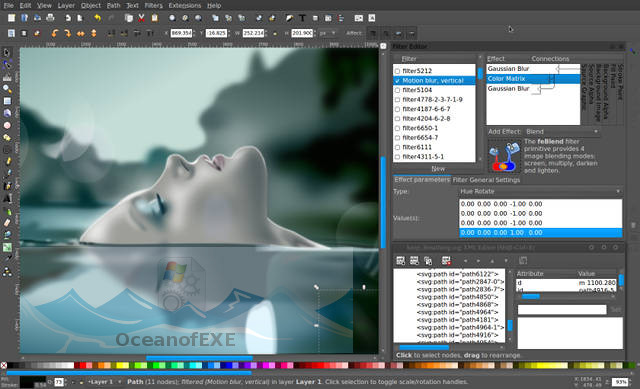Select the Tweak tool

[7, 77]
